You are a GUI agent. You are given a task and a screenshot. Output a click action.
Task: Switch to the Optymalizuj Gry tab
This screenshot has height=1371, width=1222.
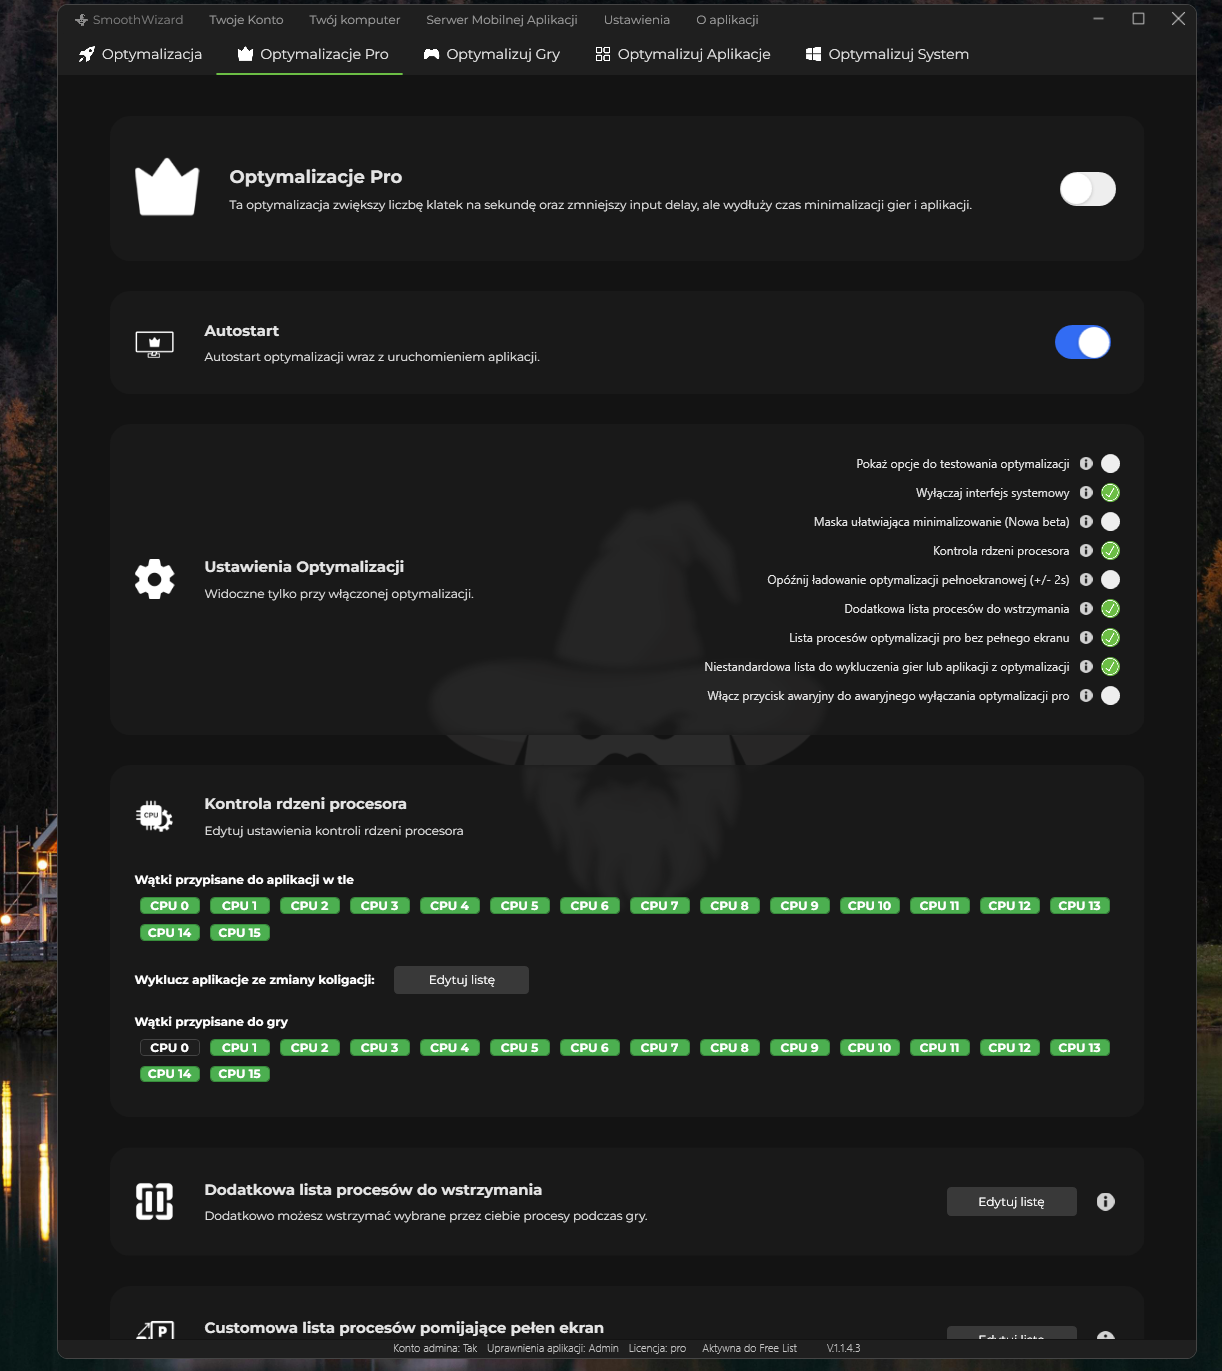[x=492, y=54]
